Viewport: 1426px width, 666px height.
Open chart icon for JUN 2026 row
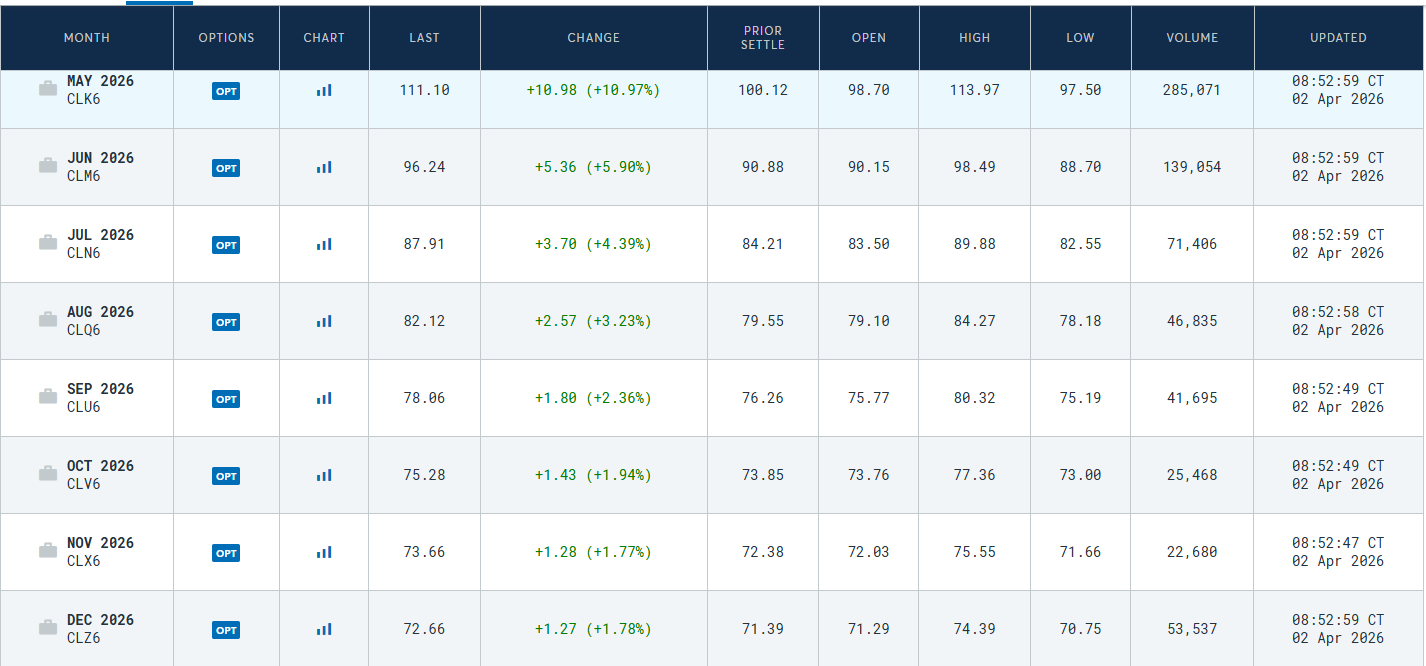(x=324, y=167)
